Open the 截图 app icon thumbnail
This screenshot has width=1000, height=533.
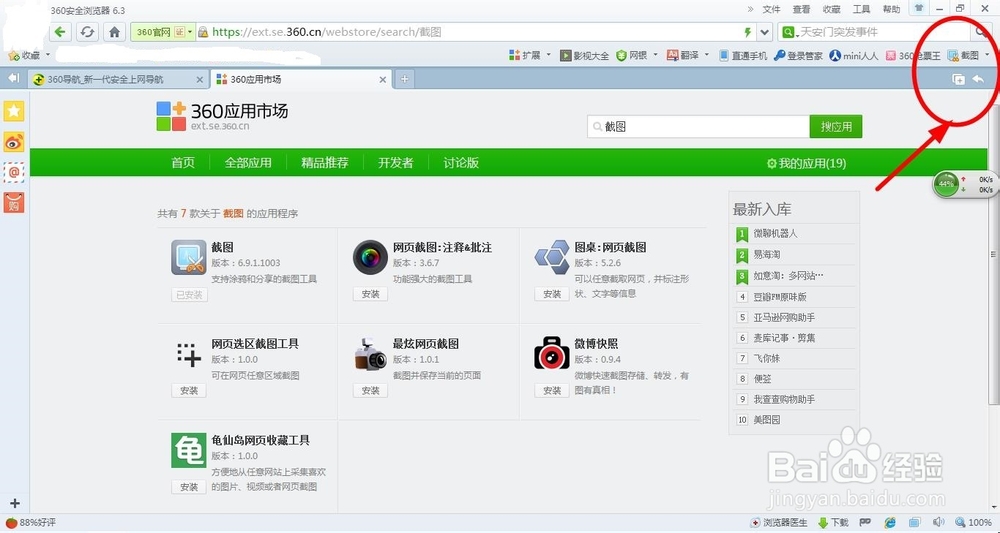(189, 258)
